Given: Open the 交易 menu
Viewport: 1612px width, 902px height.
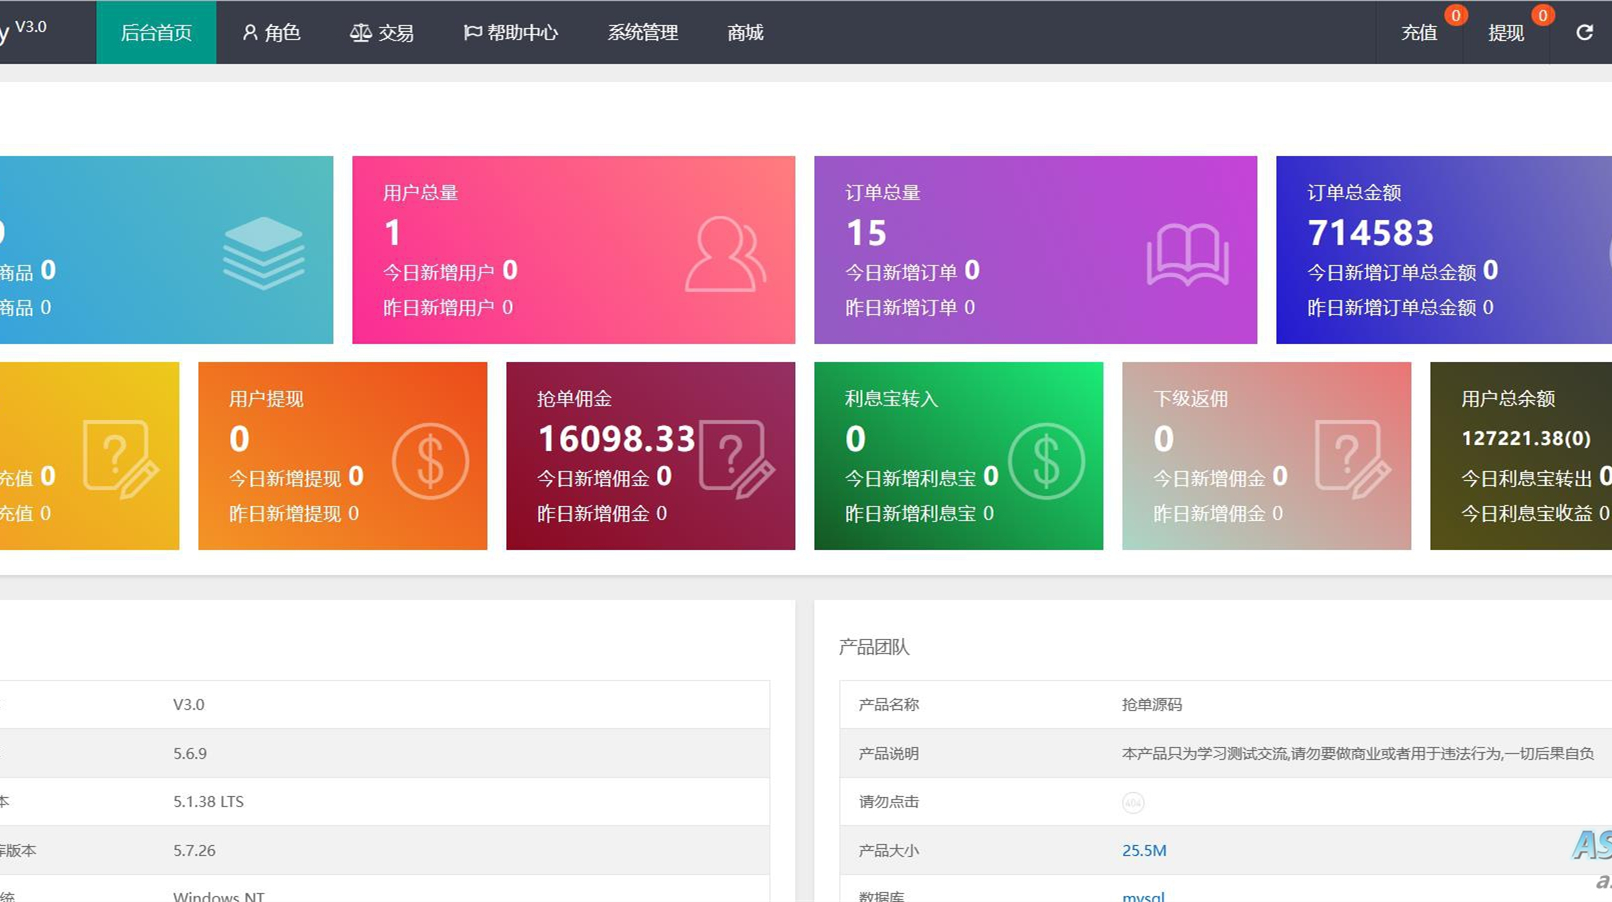Looking at the screenshot, I should 382,33.
